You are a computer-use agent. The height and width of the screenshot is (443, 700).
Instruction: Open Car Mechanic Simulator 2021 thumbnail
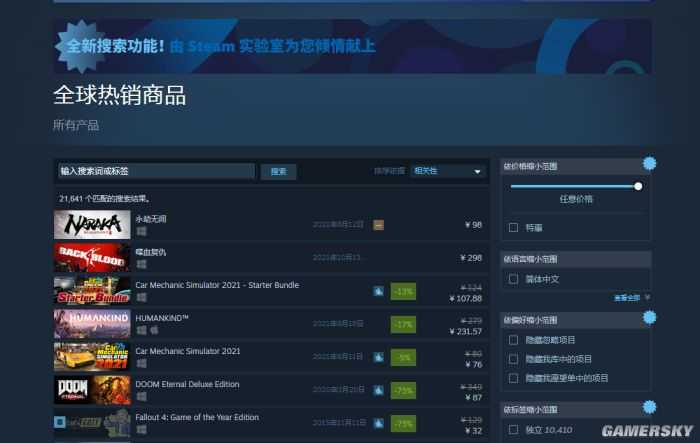pos(92,357)
